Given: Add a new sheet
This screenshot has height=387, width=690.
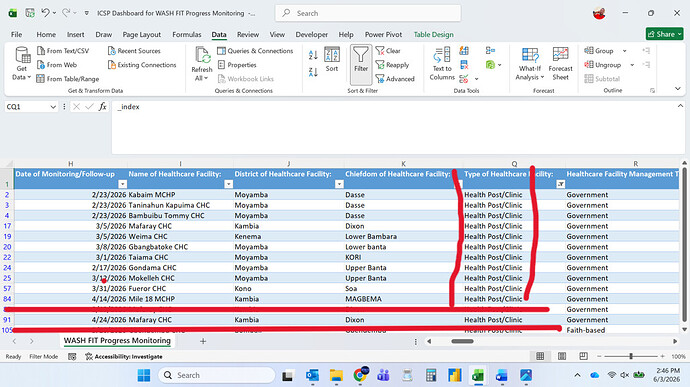Looking at the screenshot, I should click(x=203, y=341).
